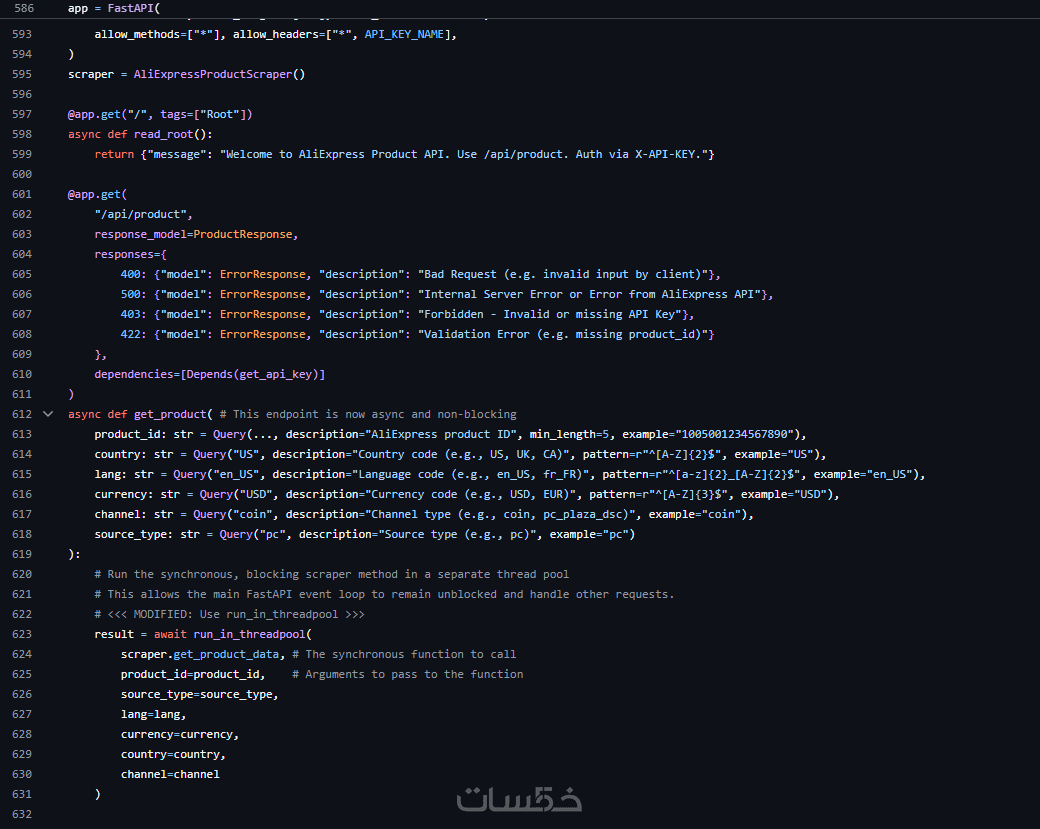This screenshot has height=829, width=1040.
Task: Click 'responses={' on line 604
Action: pyautogui.click(x=131, y=254)
